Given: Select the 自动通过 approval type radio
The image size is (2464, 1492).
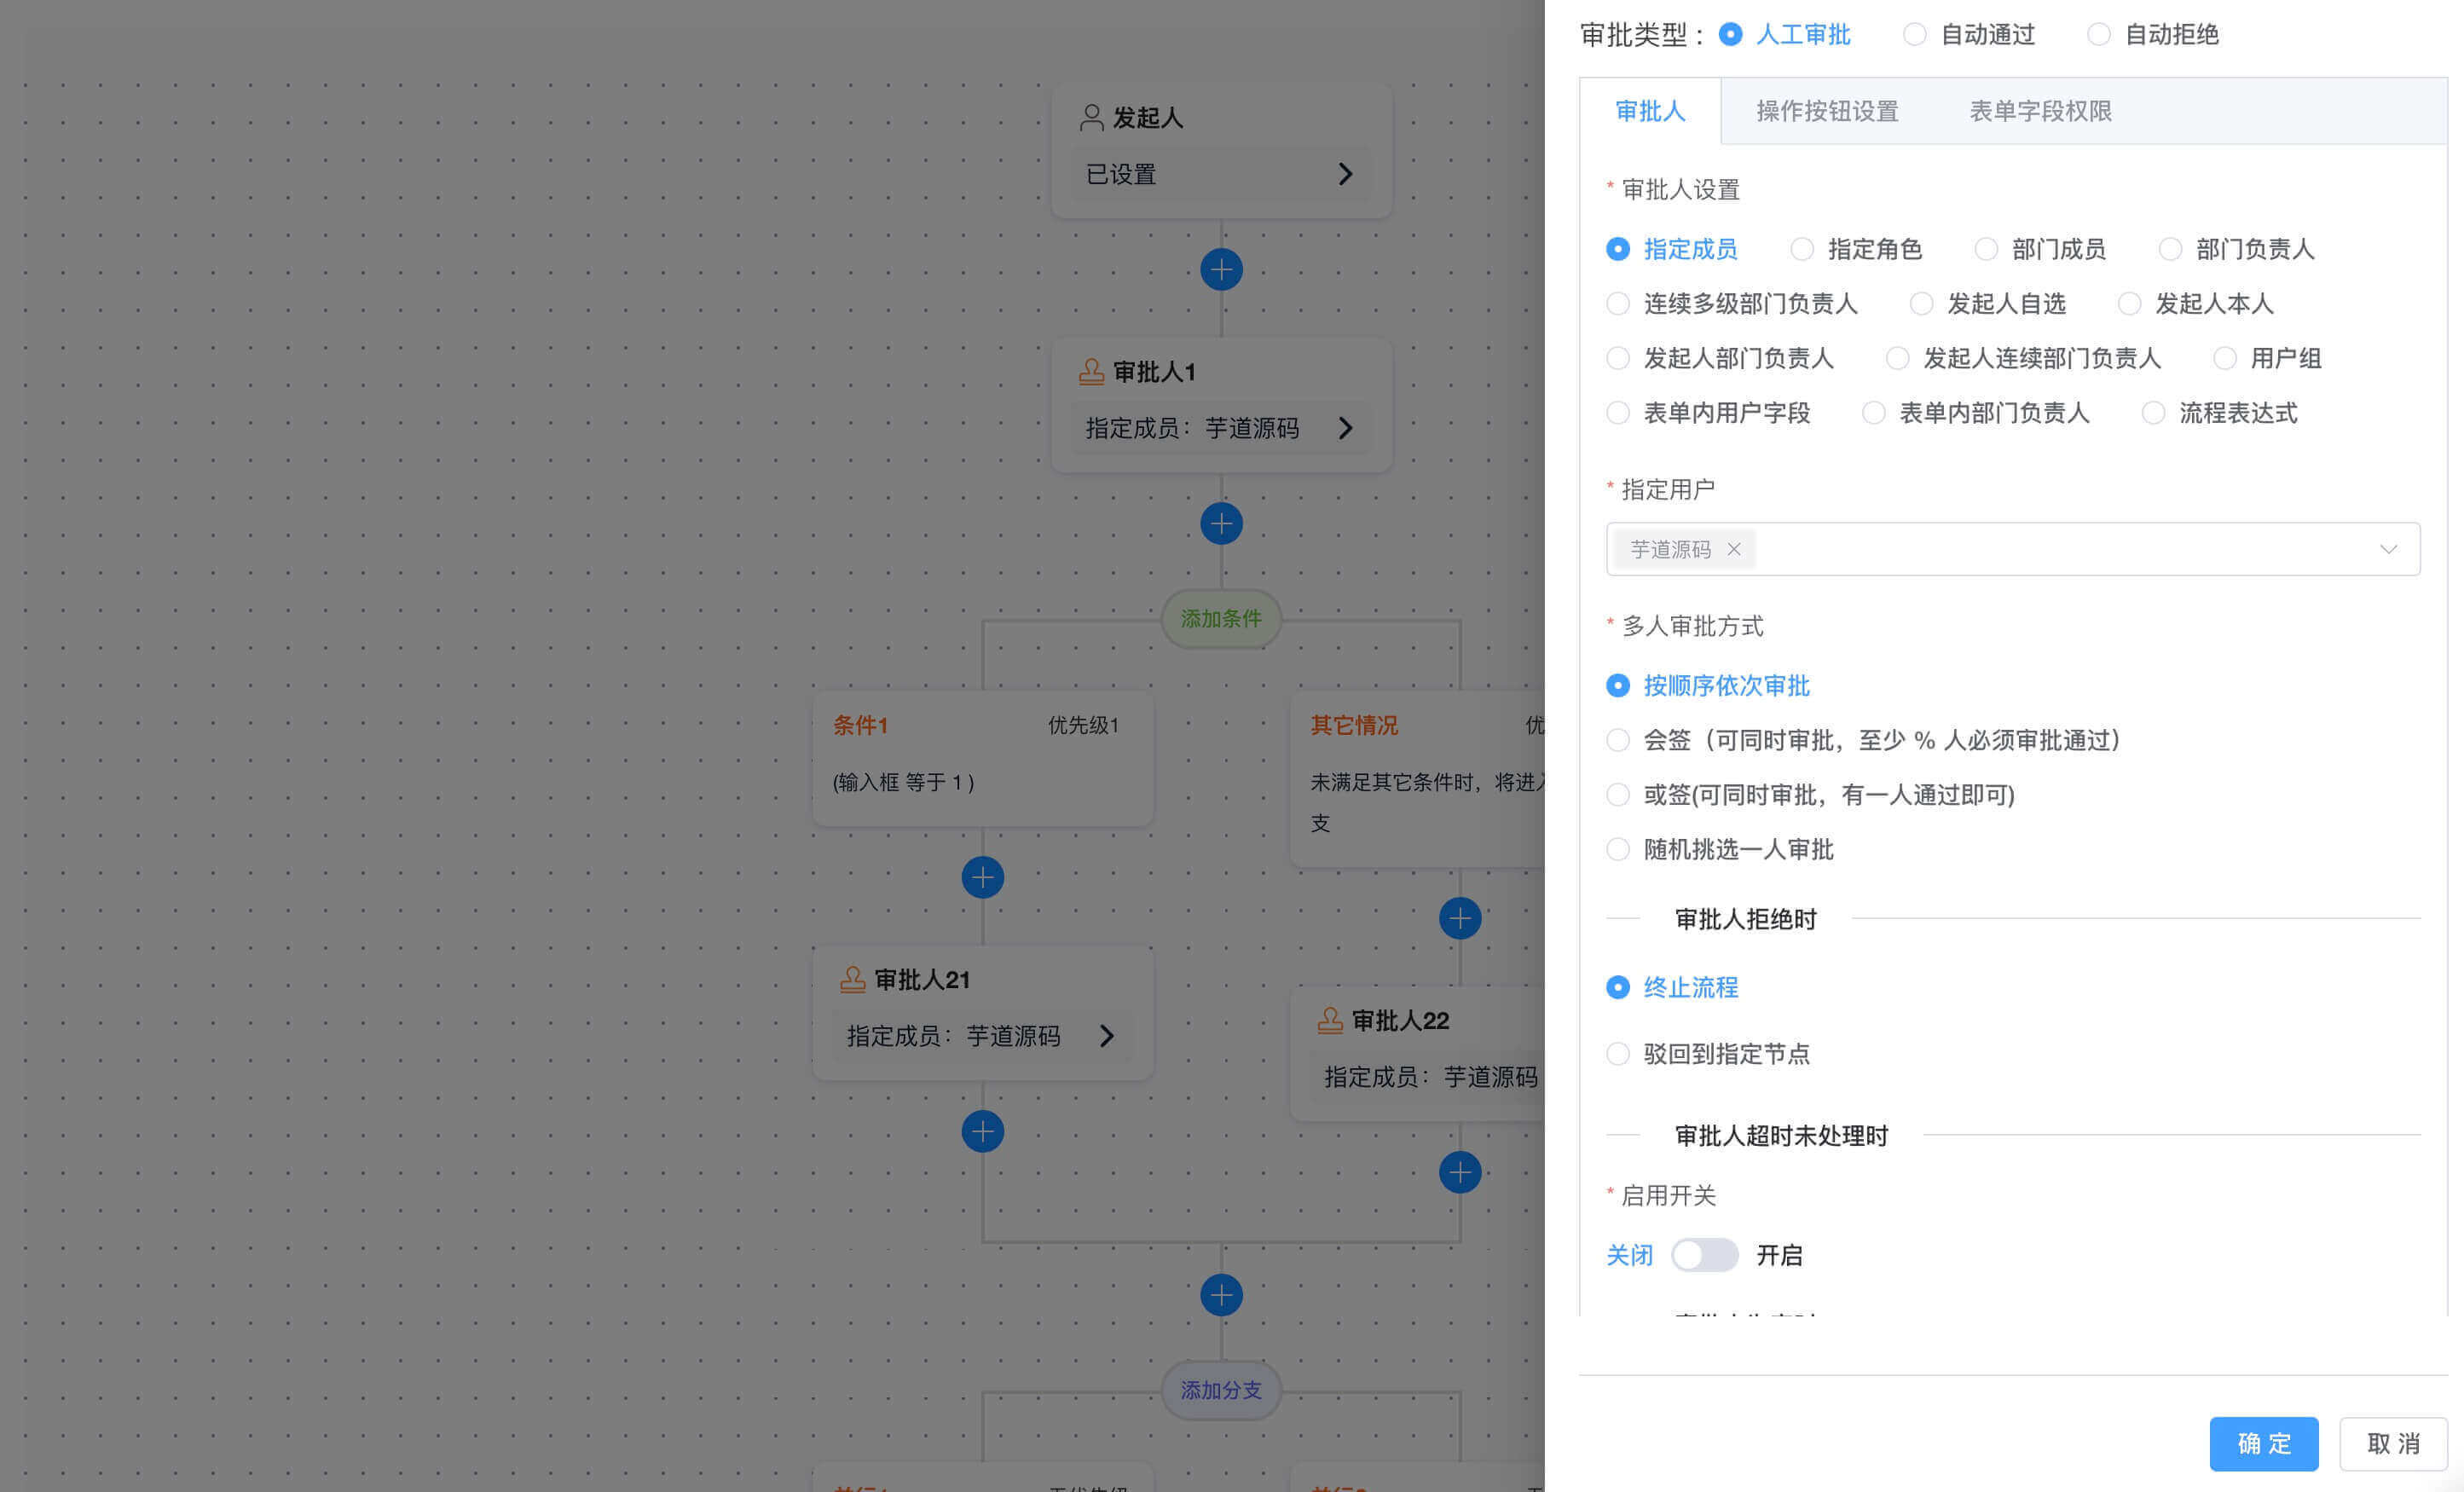Looking at the screenshot, I should point(1915,34).
